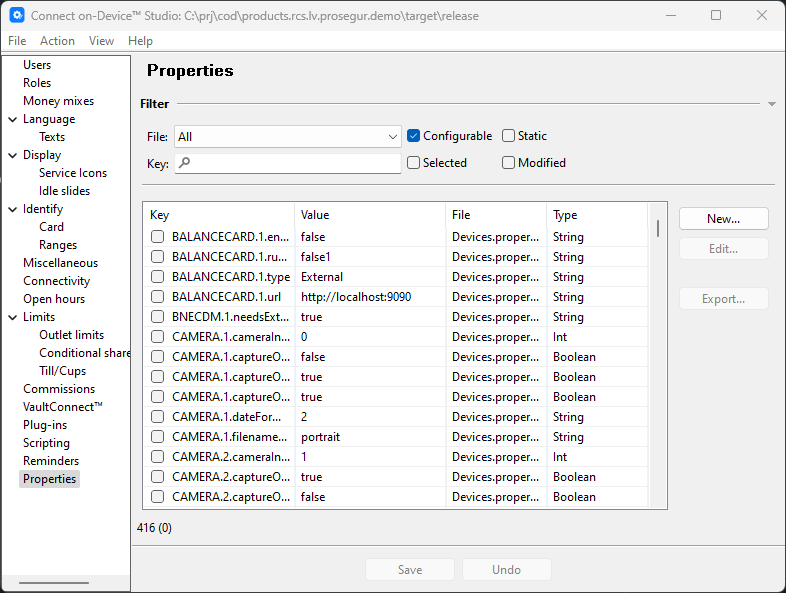Enable the Selected filter checkbox
Screen dimensions: 786x593
(413, 163)
